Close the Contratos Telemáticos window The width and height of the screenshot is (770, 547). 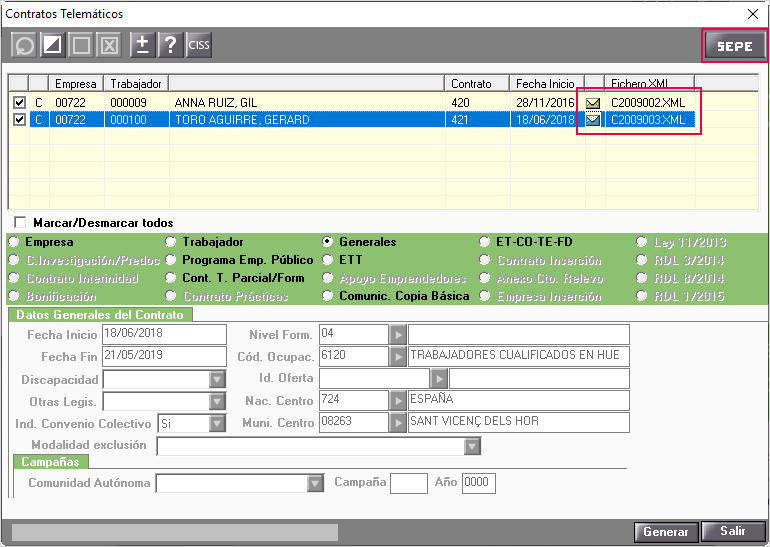pyautogui.click(x=753, y=14)
